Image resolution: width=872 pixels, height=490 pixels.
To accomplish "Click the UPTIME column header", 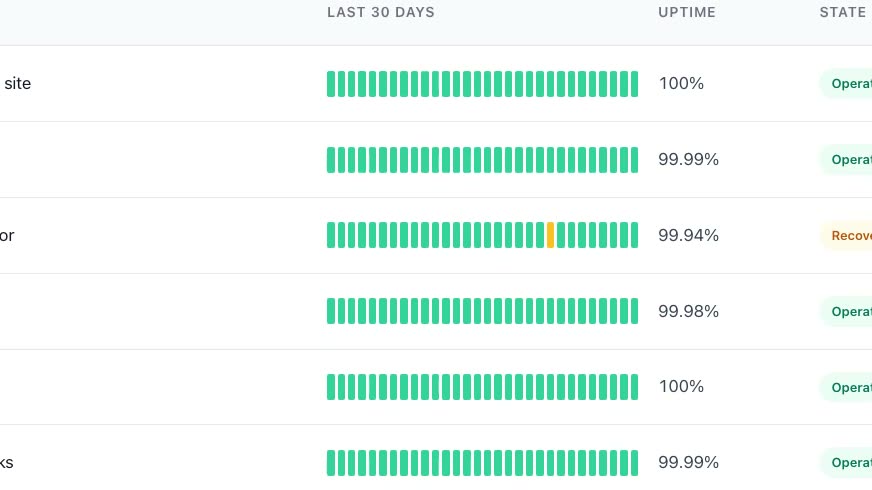I will pos(687,12).
